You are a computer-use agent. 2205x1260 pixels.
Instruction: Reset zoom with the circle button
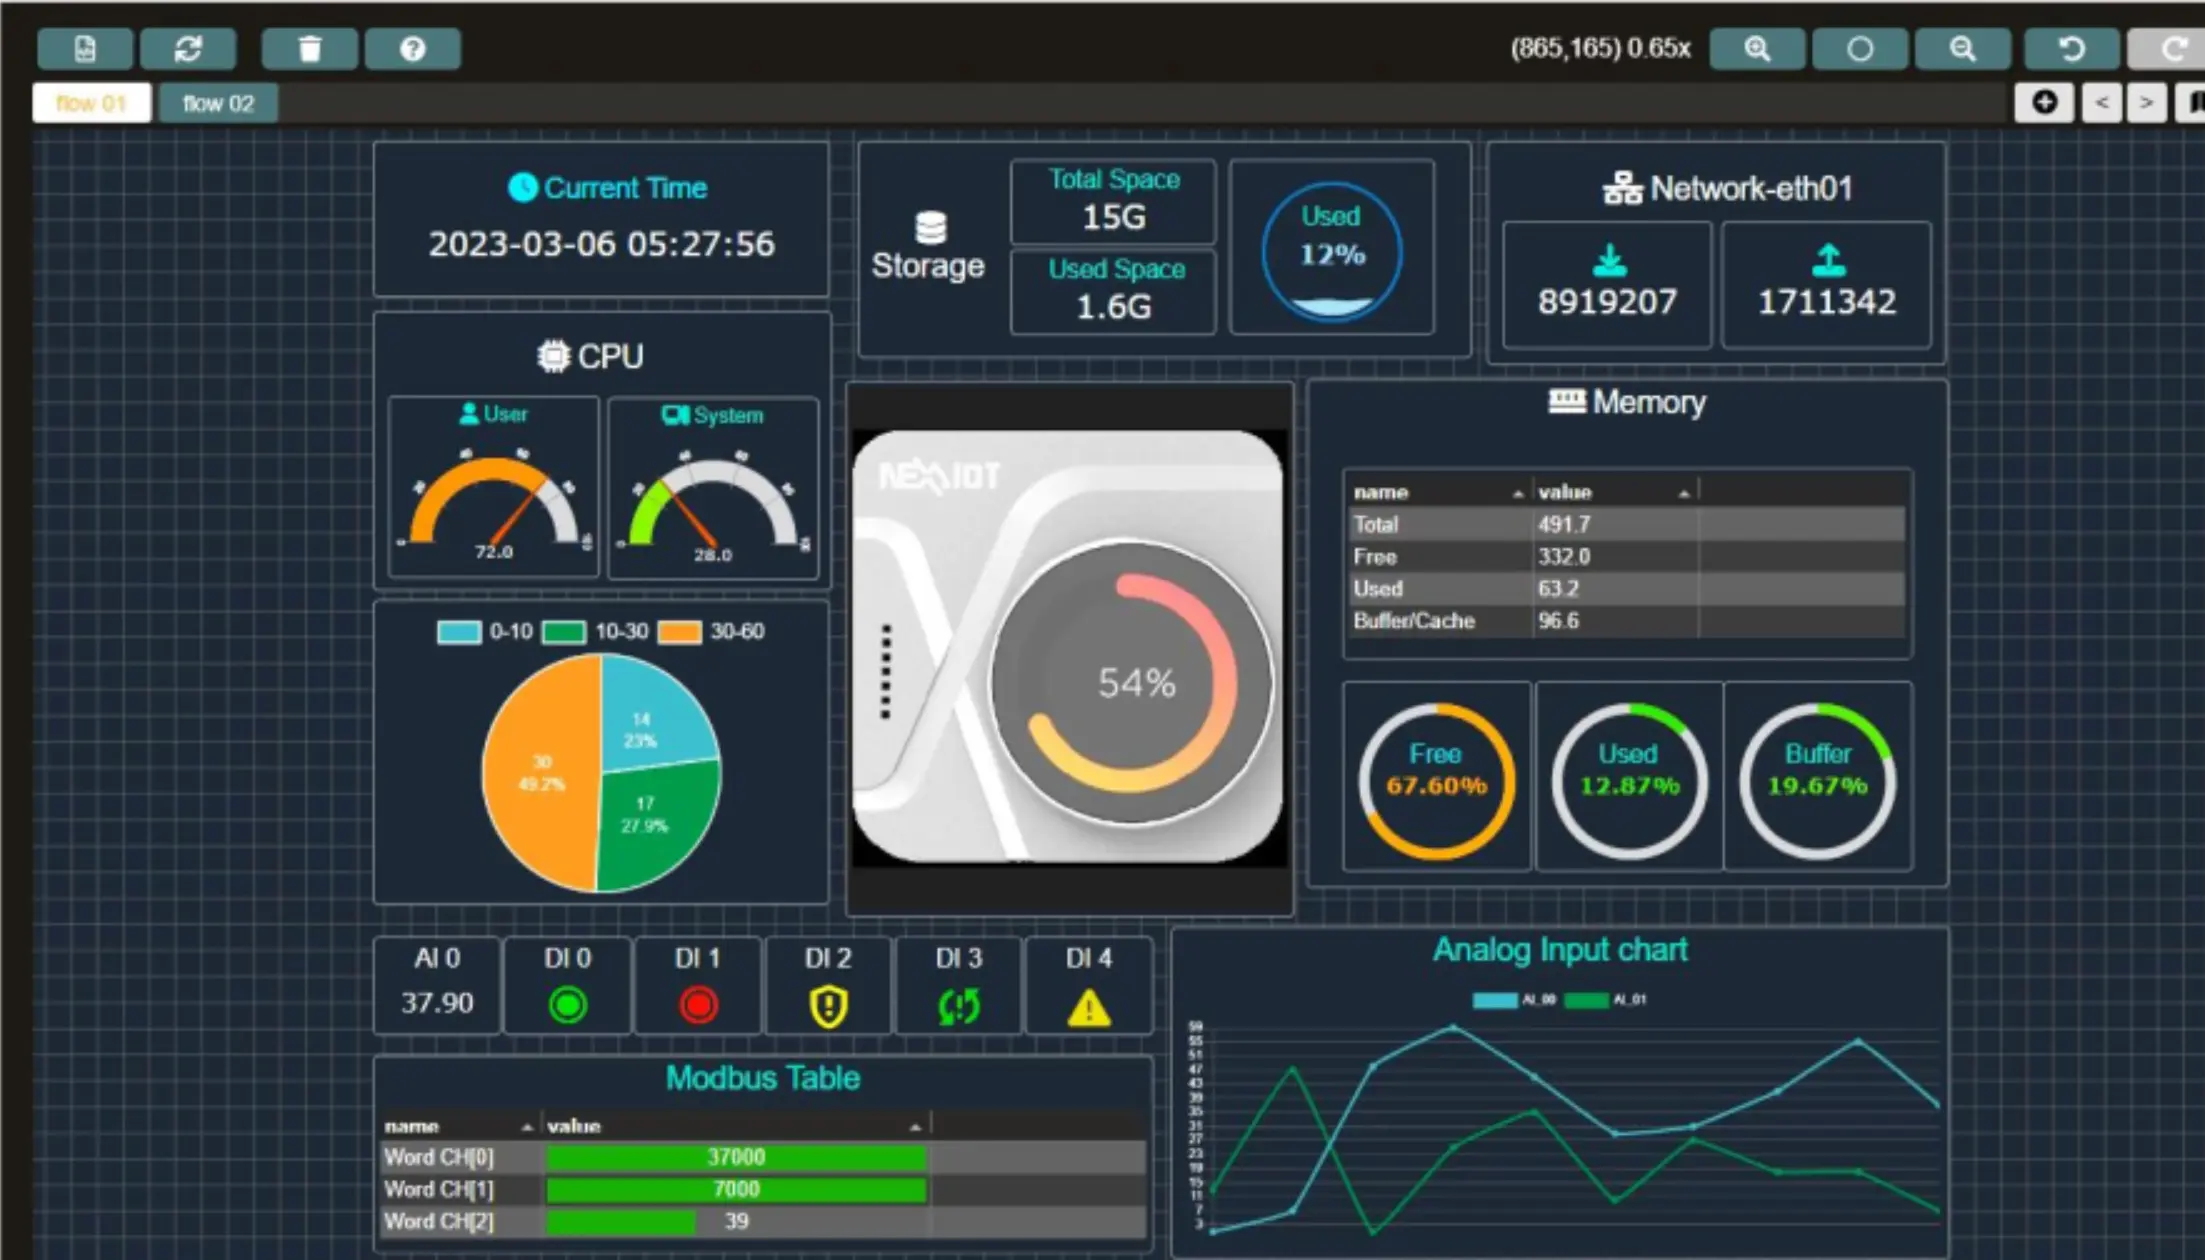pos(1859,48)
